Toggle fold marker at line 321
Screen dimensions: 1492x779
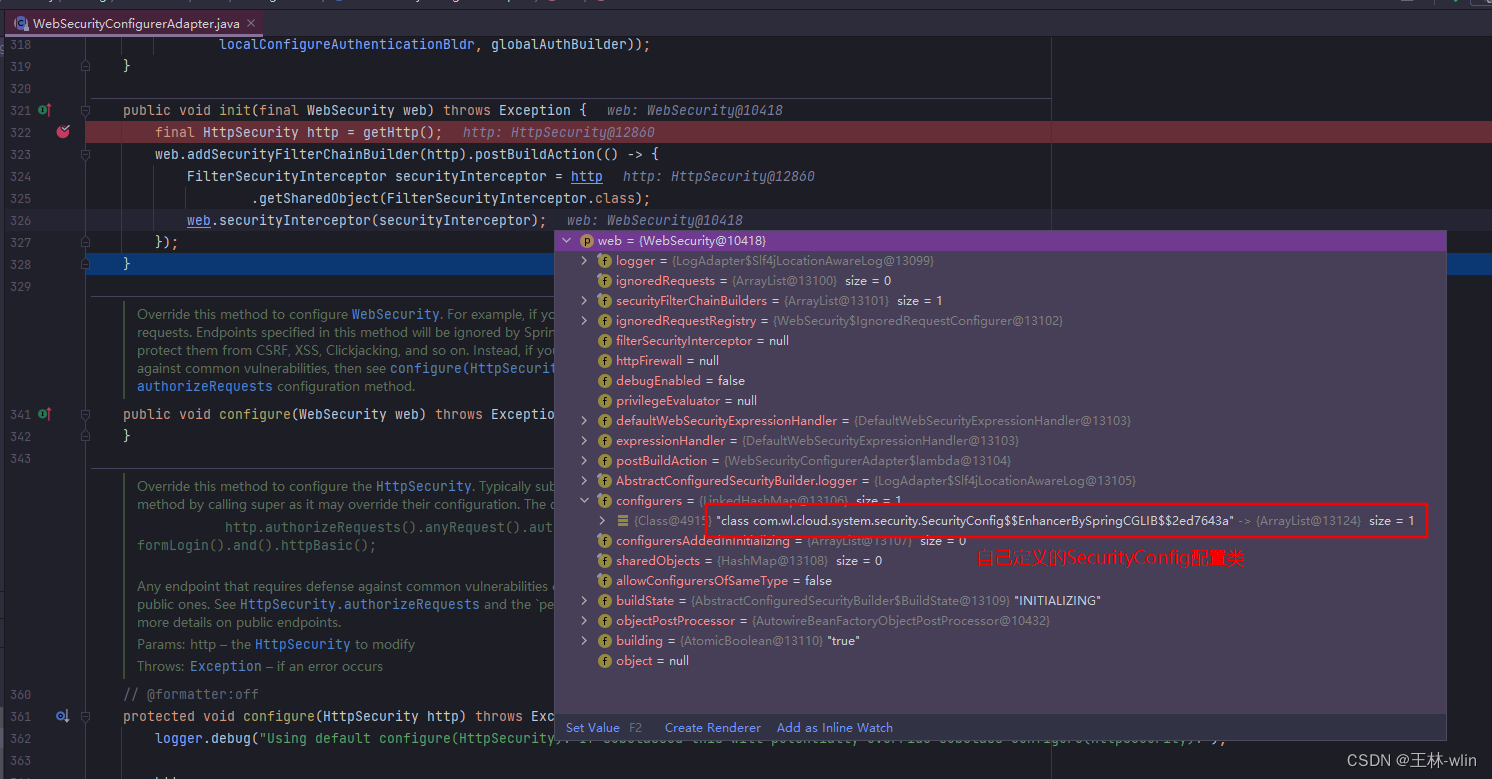click(x=85, y=110)
